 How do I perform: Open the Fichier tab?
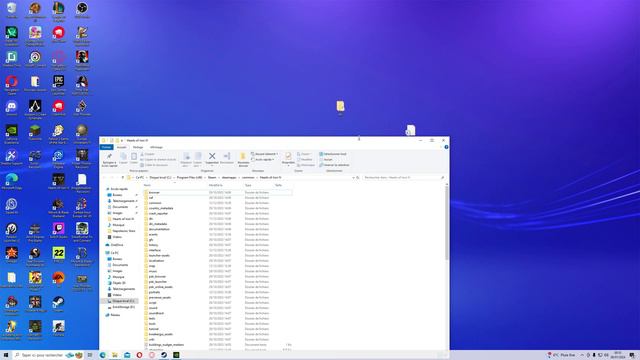coord(106,147)
